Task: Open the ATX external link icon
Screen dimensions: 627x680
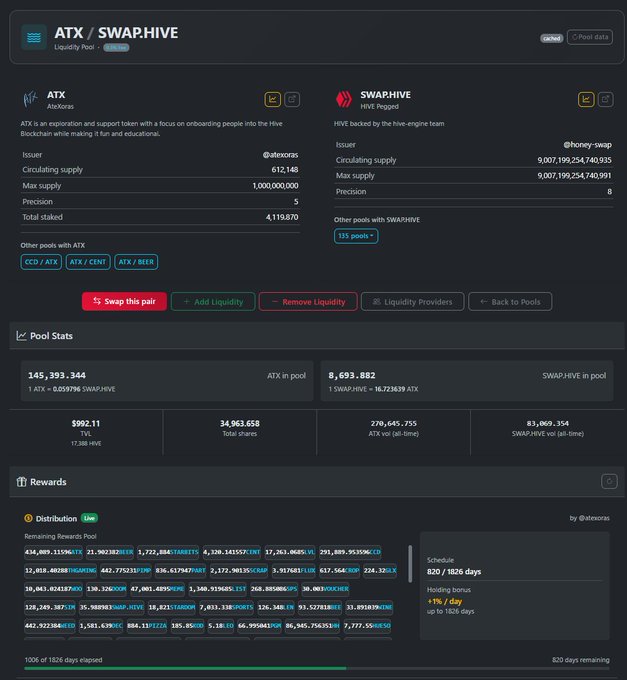Action: (x=292, y=99)
